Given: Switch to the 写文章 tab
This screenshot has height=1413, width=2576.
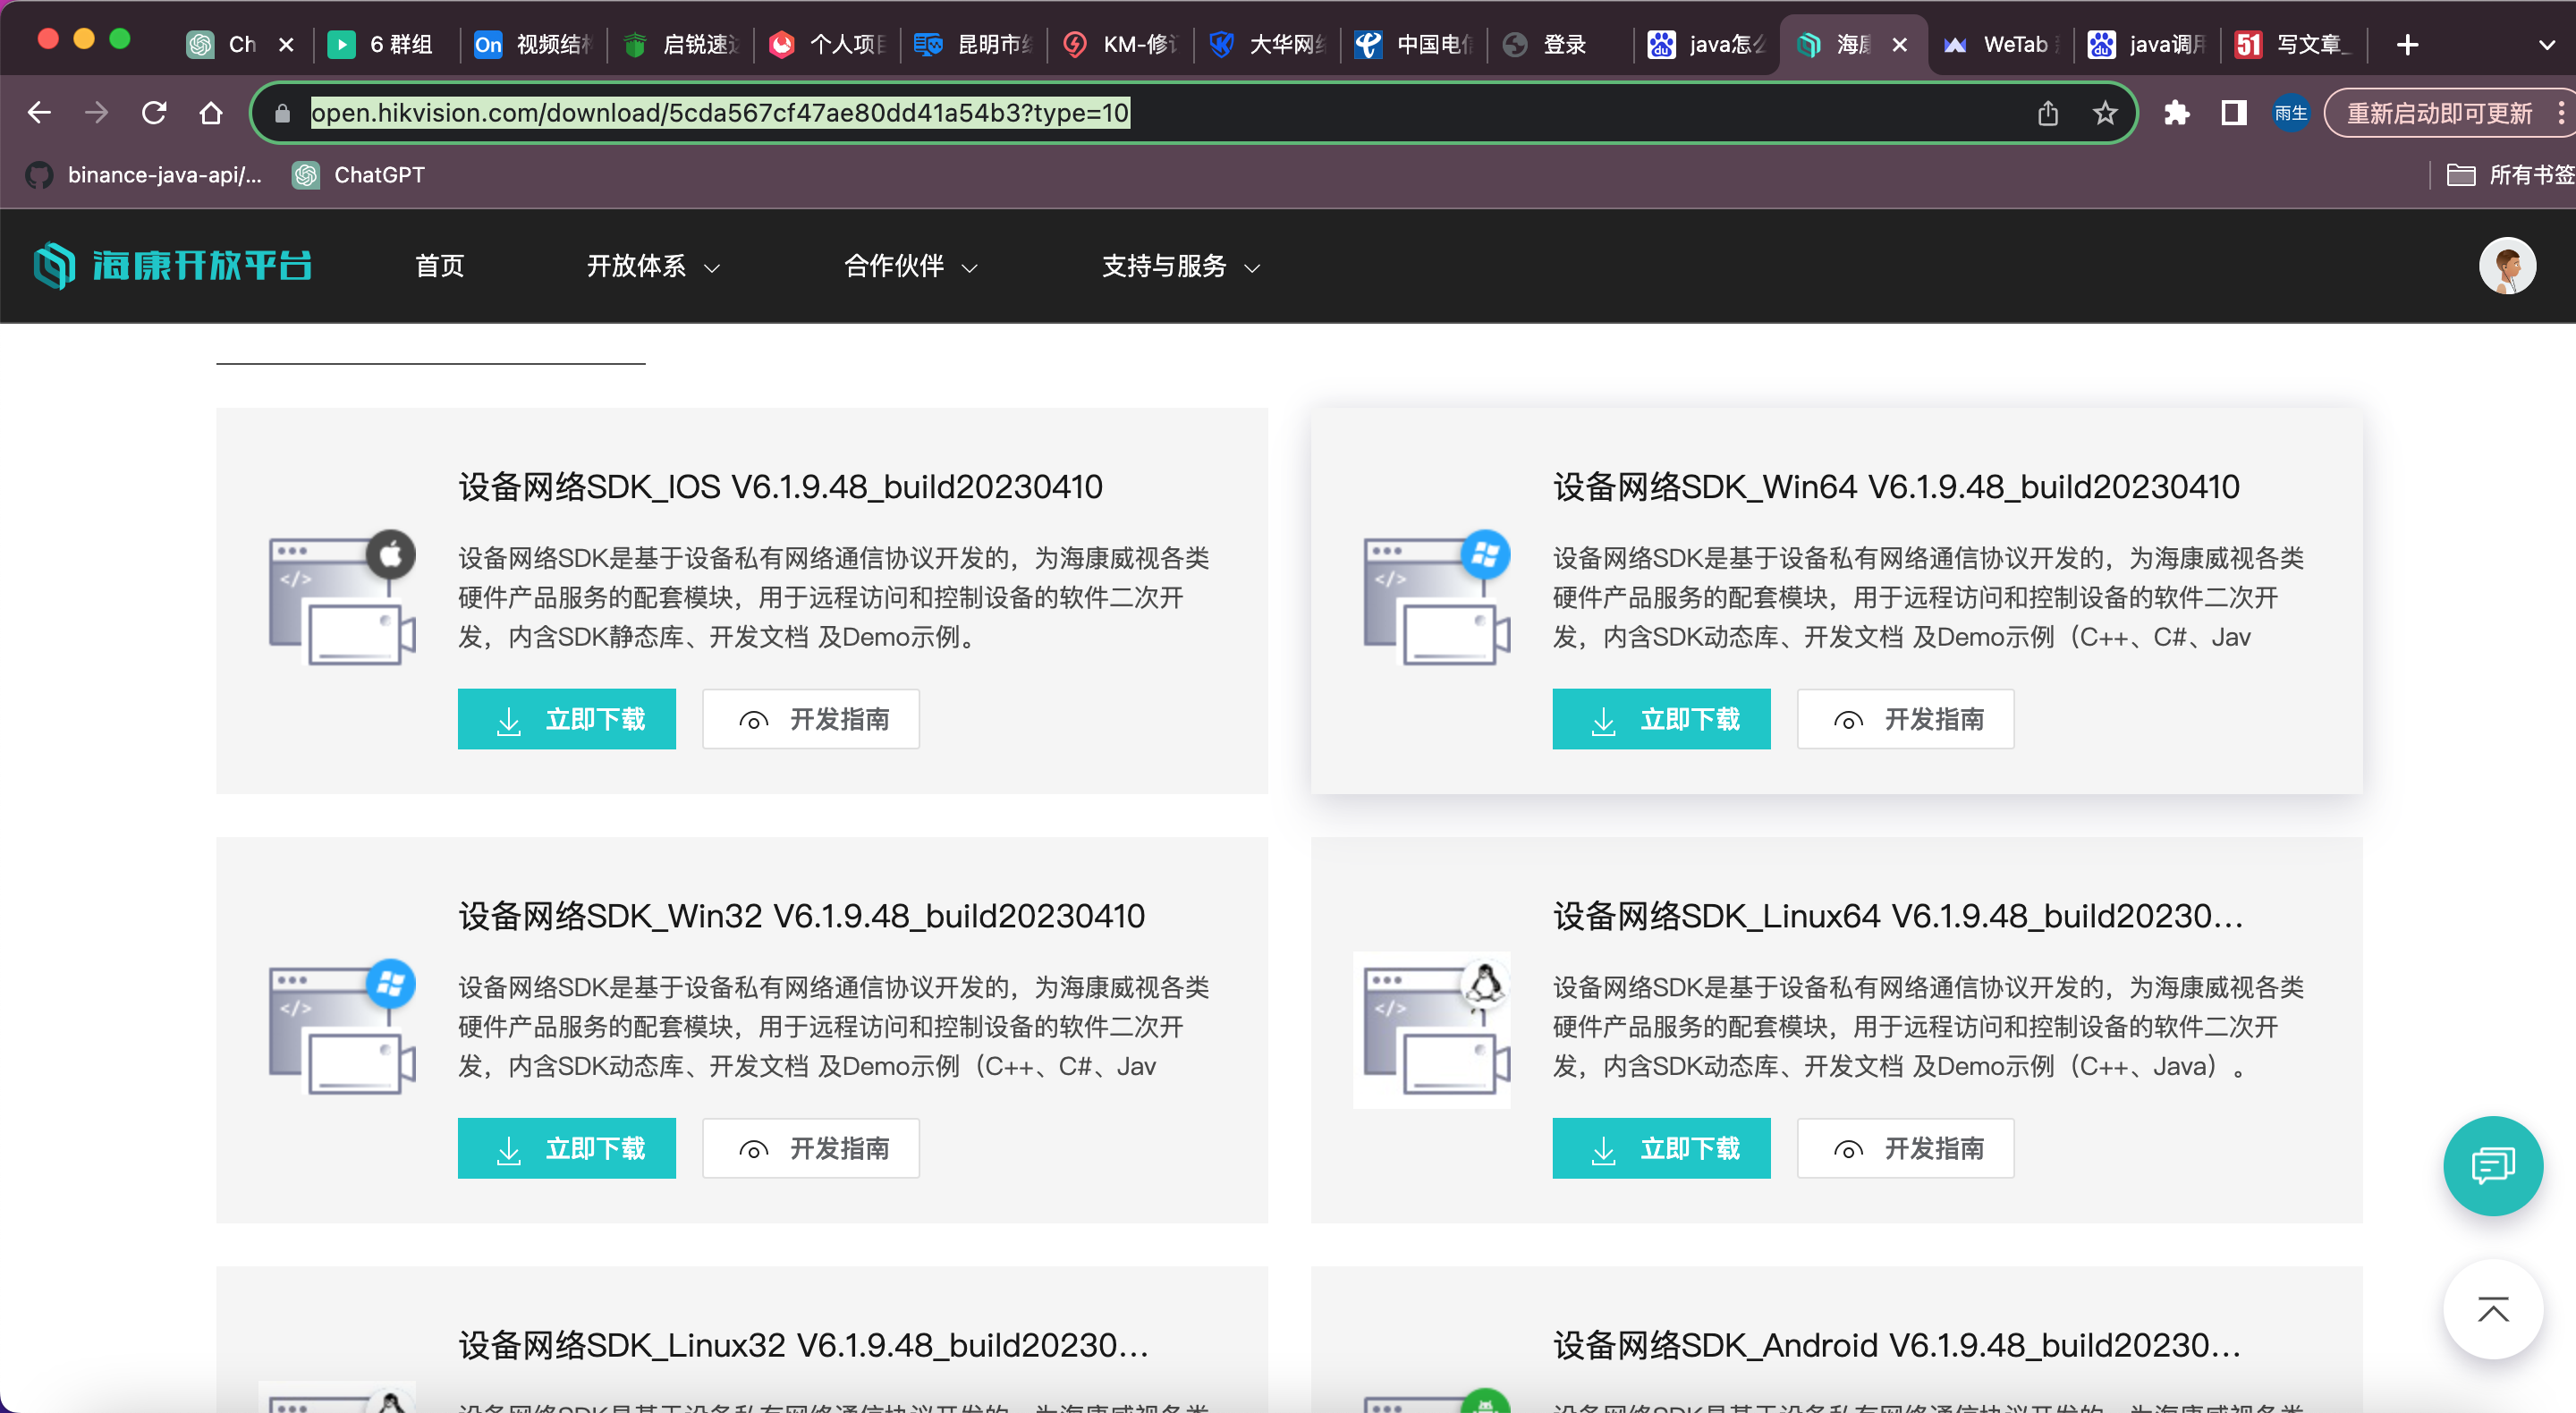Looking at the screenshot, I should pos(2292,45).
